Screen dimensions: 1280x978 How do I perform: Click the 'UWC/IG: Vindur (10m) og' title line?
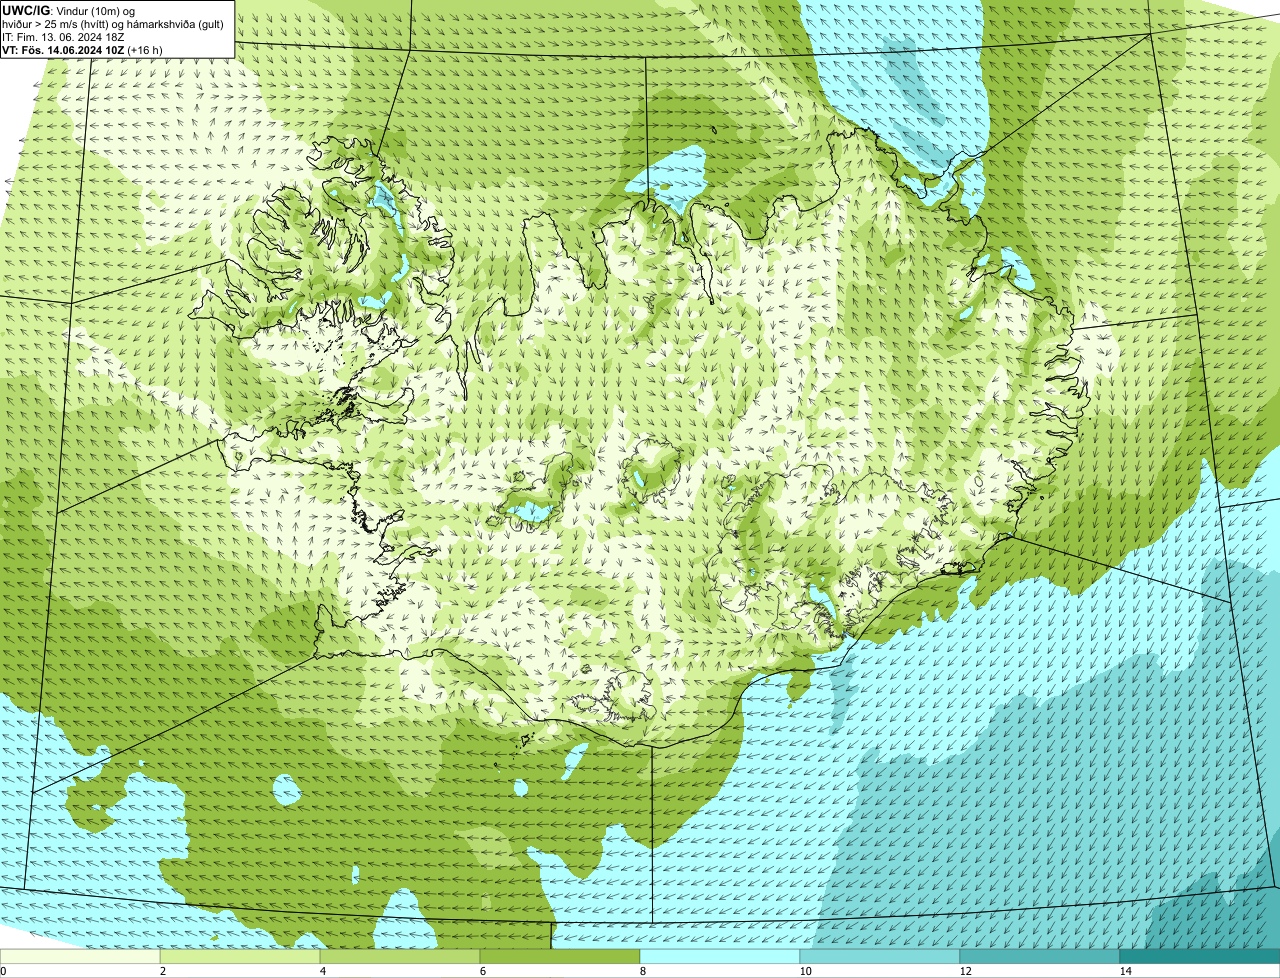tap(69, 11)
